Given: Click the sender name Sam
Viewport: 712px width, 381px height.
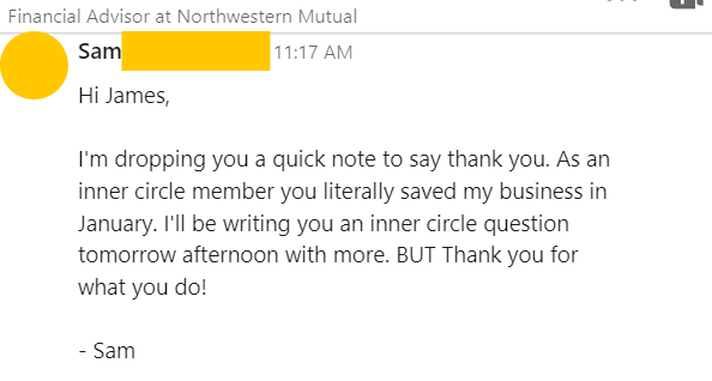Looking at the screenshot, I should 99,51.
